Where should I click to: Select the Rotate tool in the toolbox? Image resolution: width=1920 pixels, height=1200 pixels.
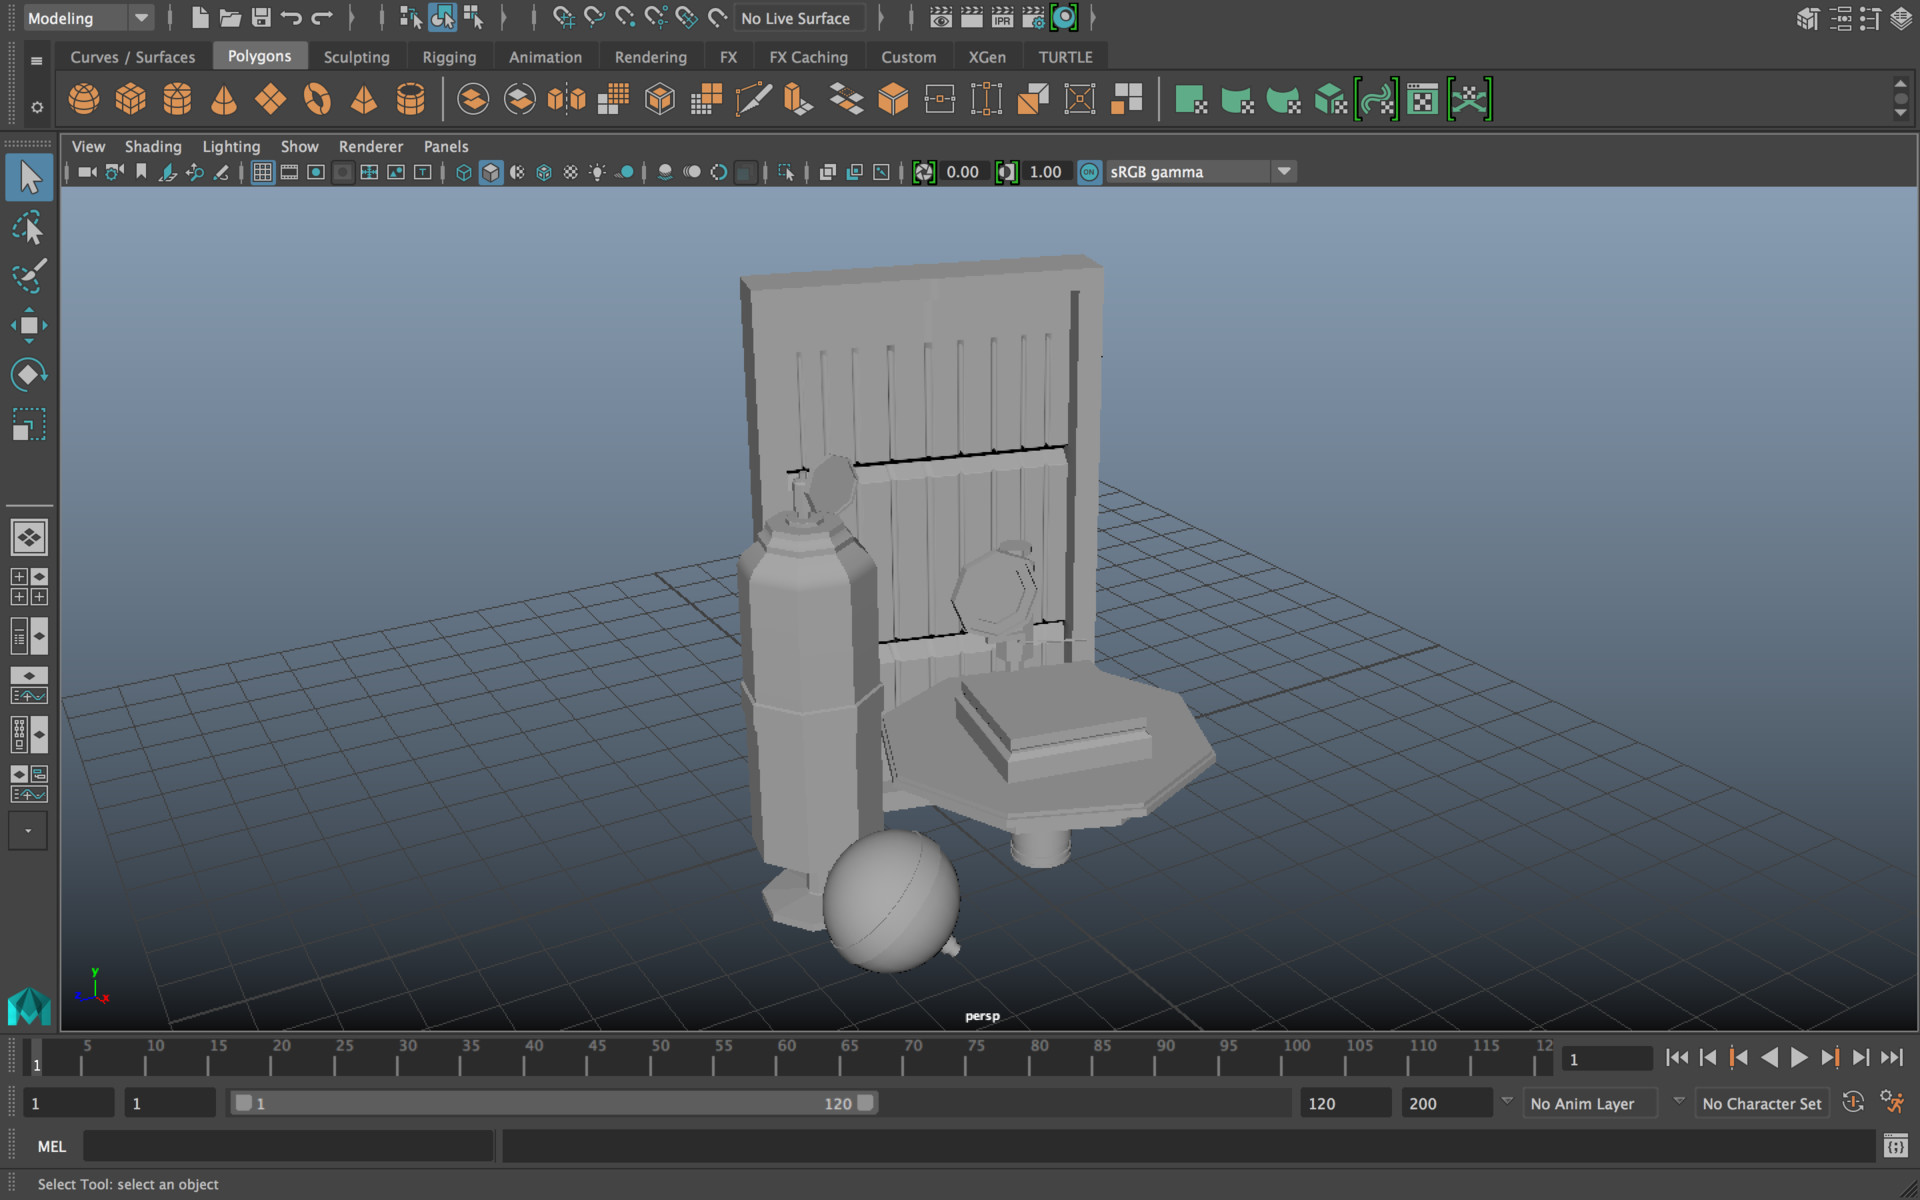29,374
